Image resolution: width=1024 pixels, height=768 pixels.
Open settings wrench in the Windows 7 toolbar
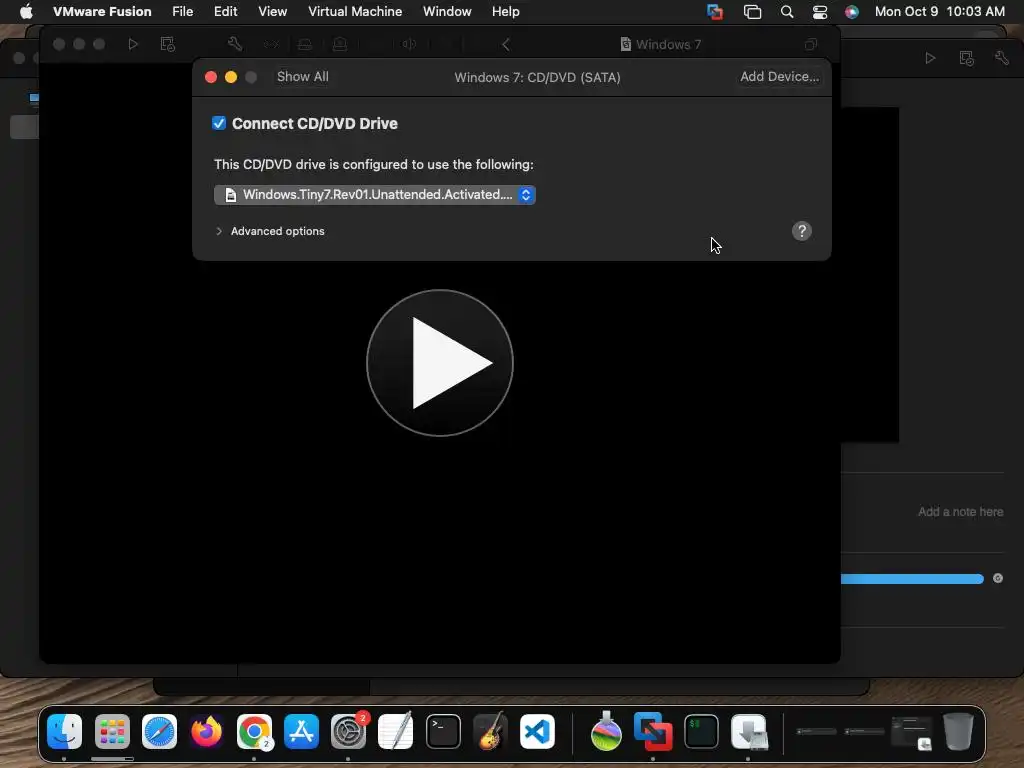tap(235, 44)
